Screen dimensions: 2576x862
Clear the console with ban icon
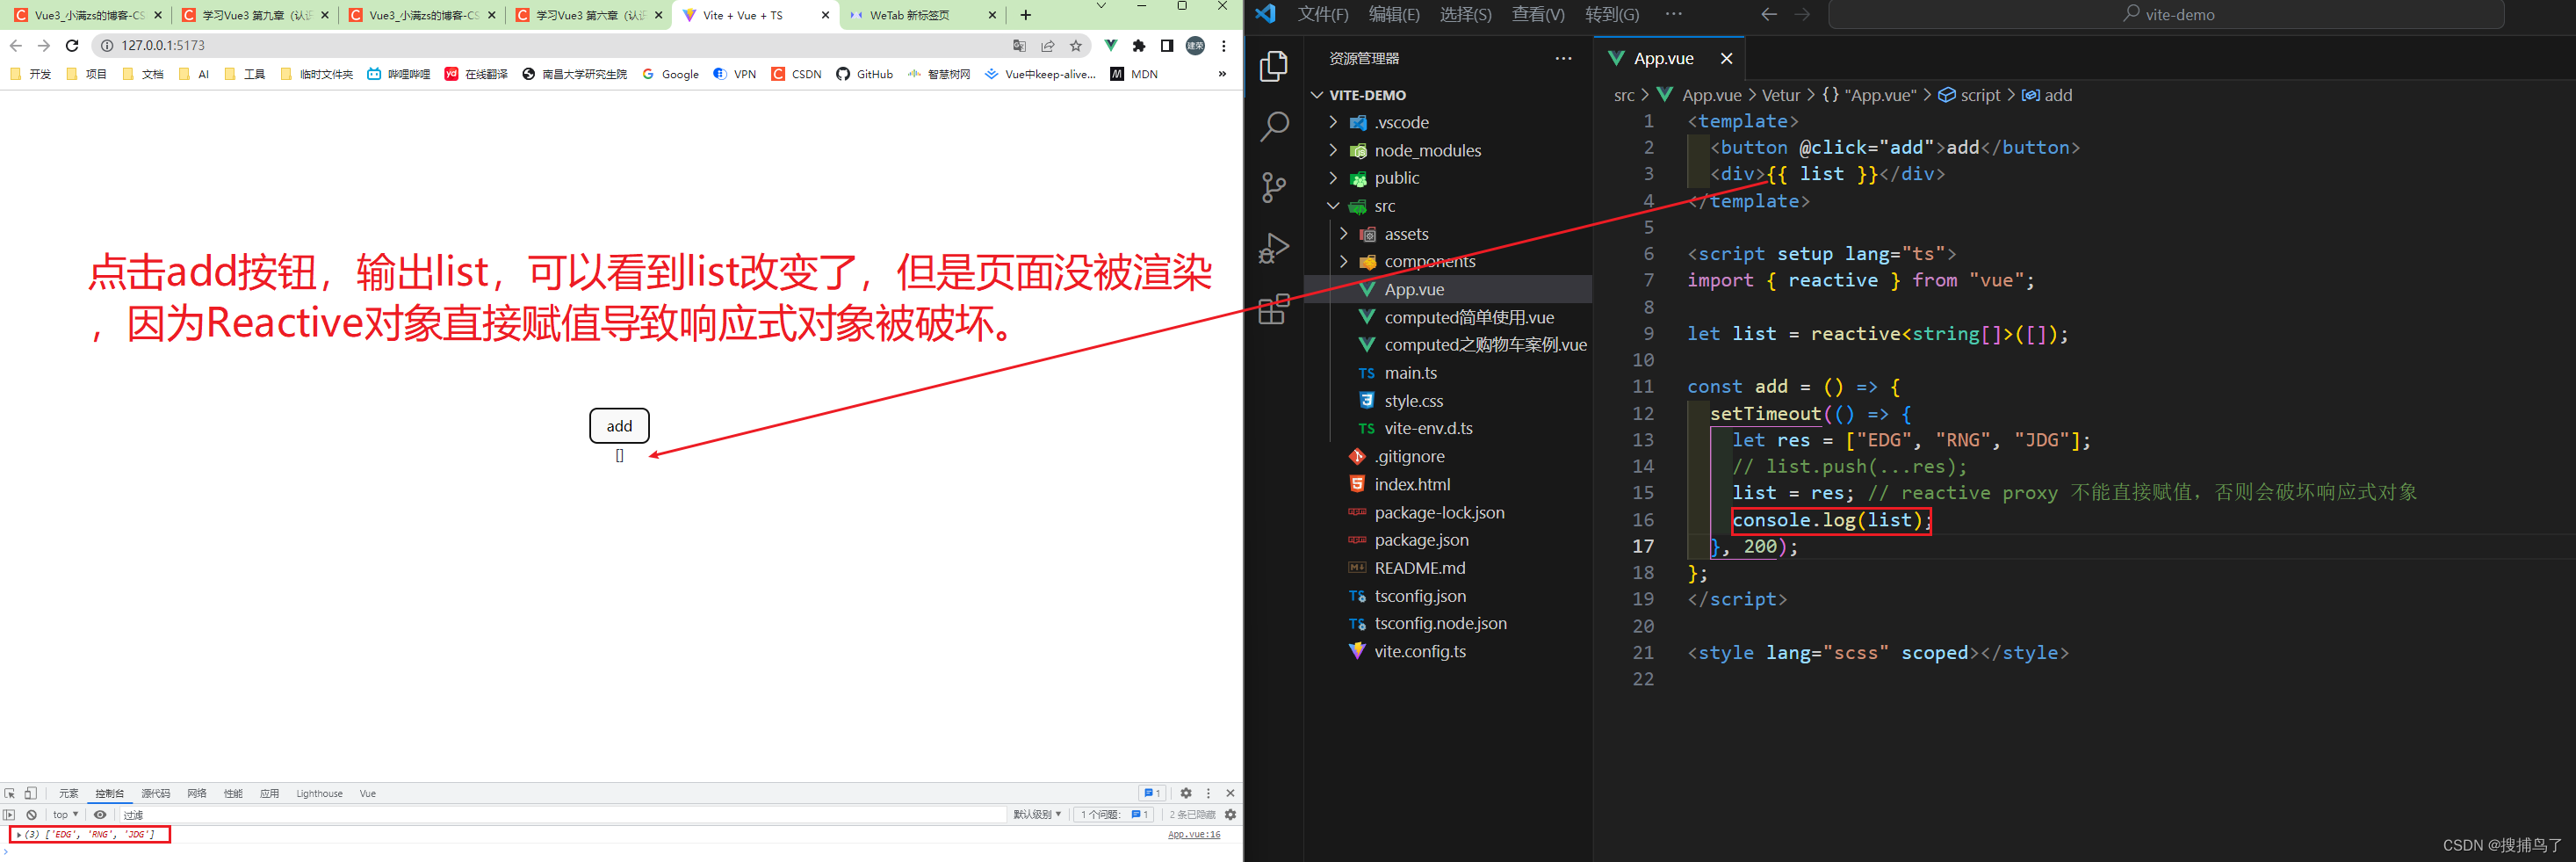pos(32,815)
